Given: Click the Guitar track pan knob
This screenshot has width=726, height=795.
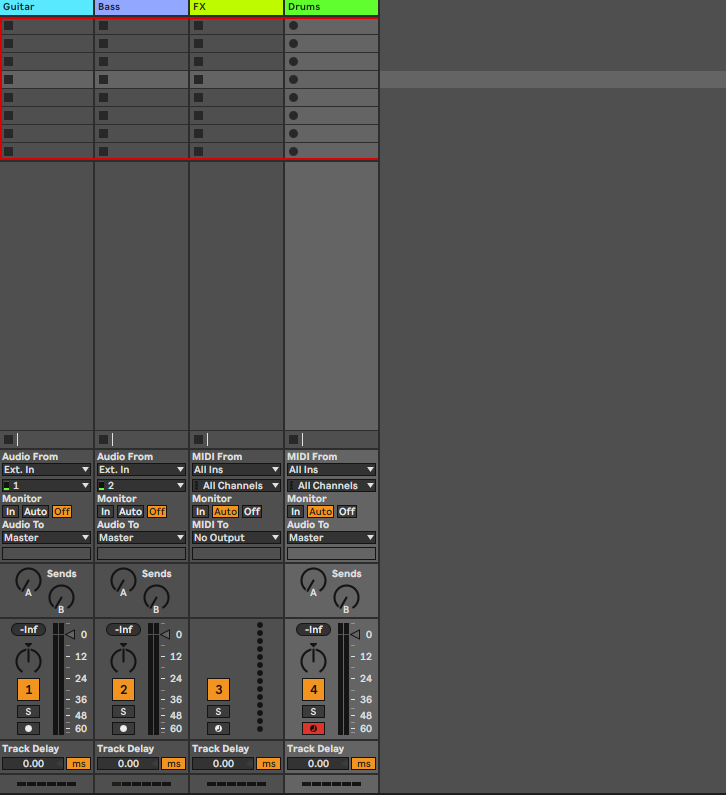Looking at the screenshot, I should (x=28, y=660).
